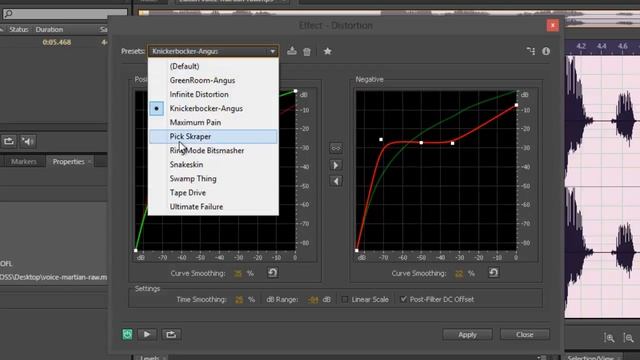Close the Effect - Distortion dialog
This screenshot has width=640, height=360.
click(x=553, y=25)
